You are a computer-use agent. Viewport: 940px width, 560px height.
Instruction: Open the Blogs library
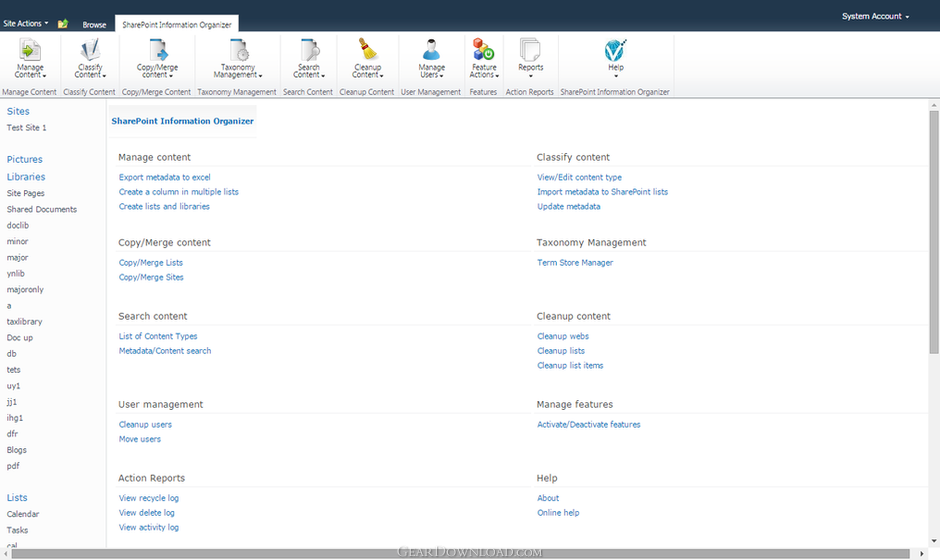coord(17,450)
